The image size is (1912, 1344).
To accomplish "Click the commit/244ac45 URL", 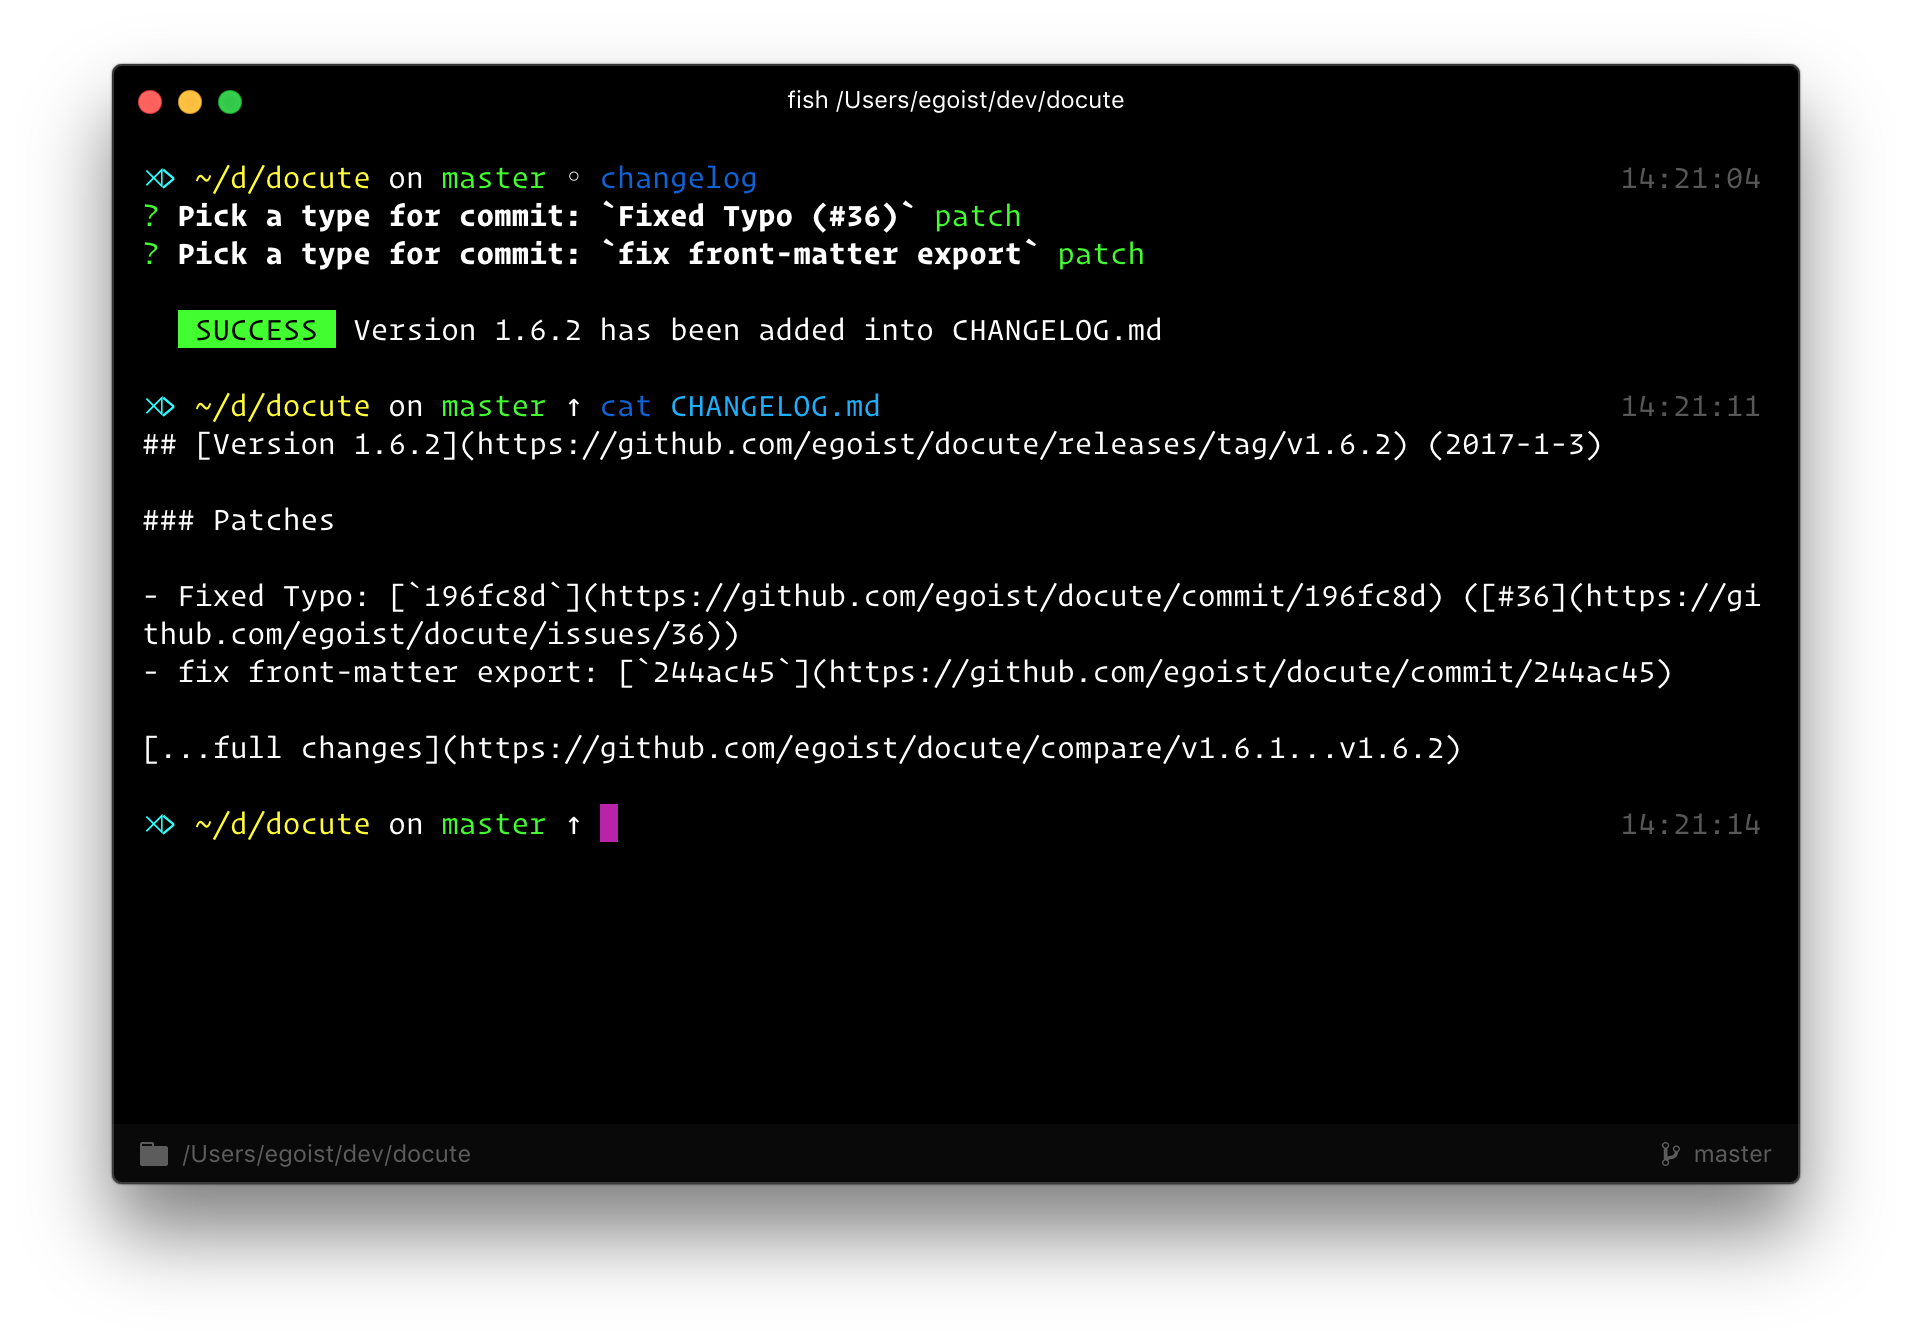I will point(1241,672).
